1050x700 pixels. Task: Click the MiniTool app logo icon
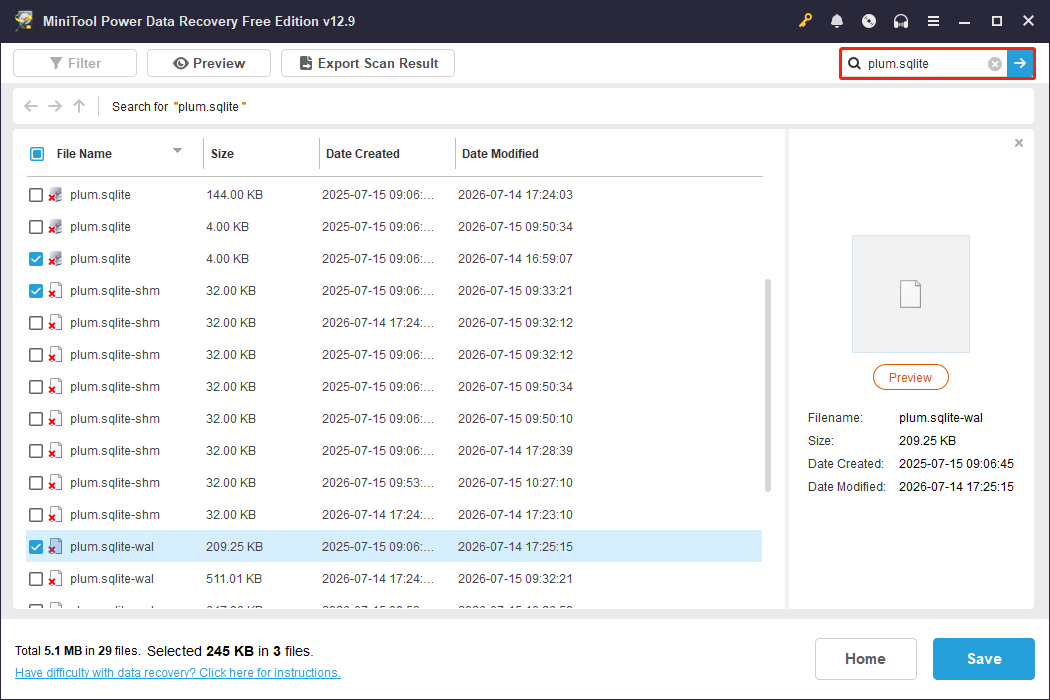[x=24, y=21]
